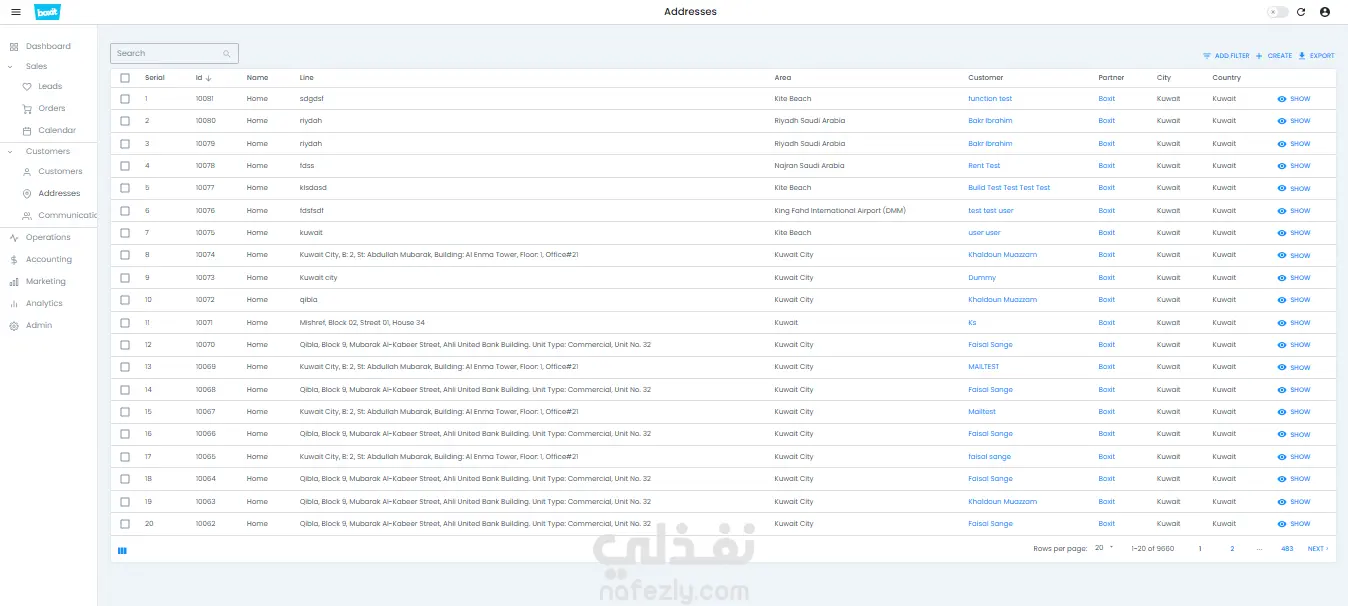1348x606 pixels.
Task: Click the Admin gear icon
Action: tap(14, 326)
